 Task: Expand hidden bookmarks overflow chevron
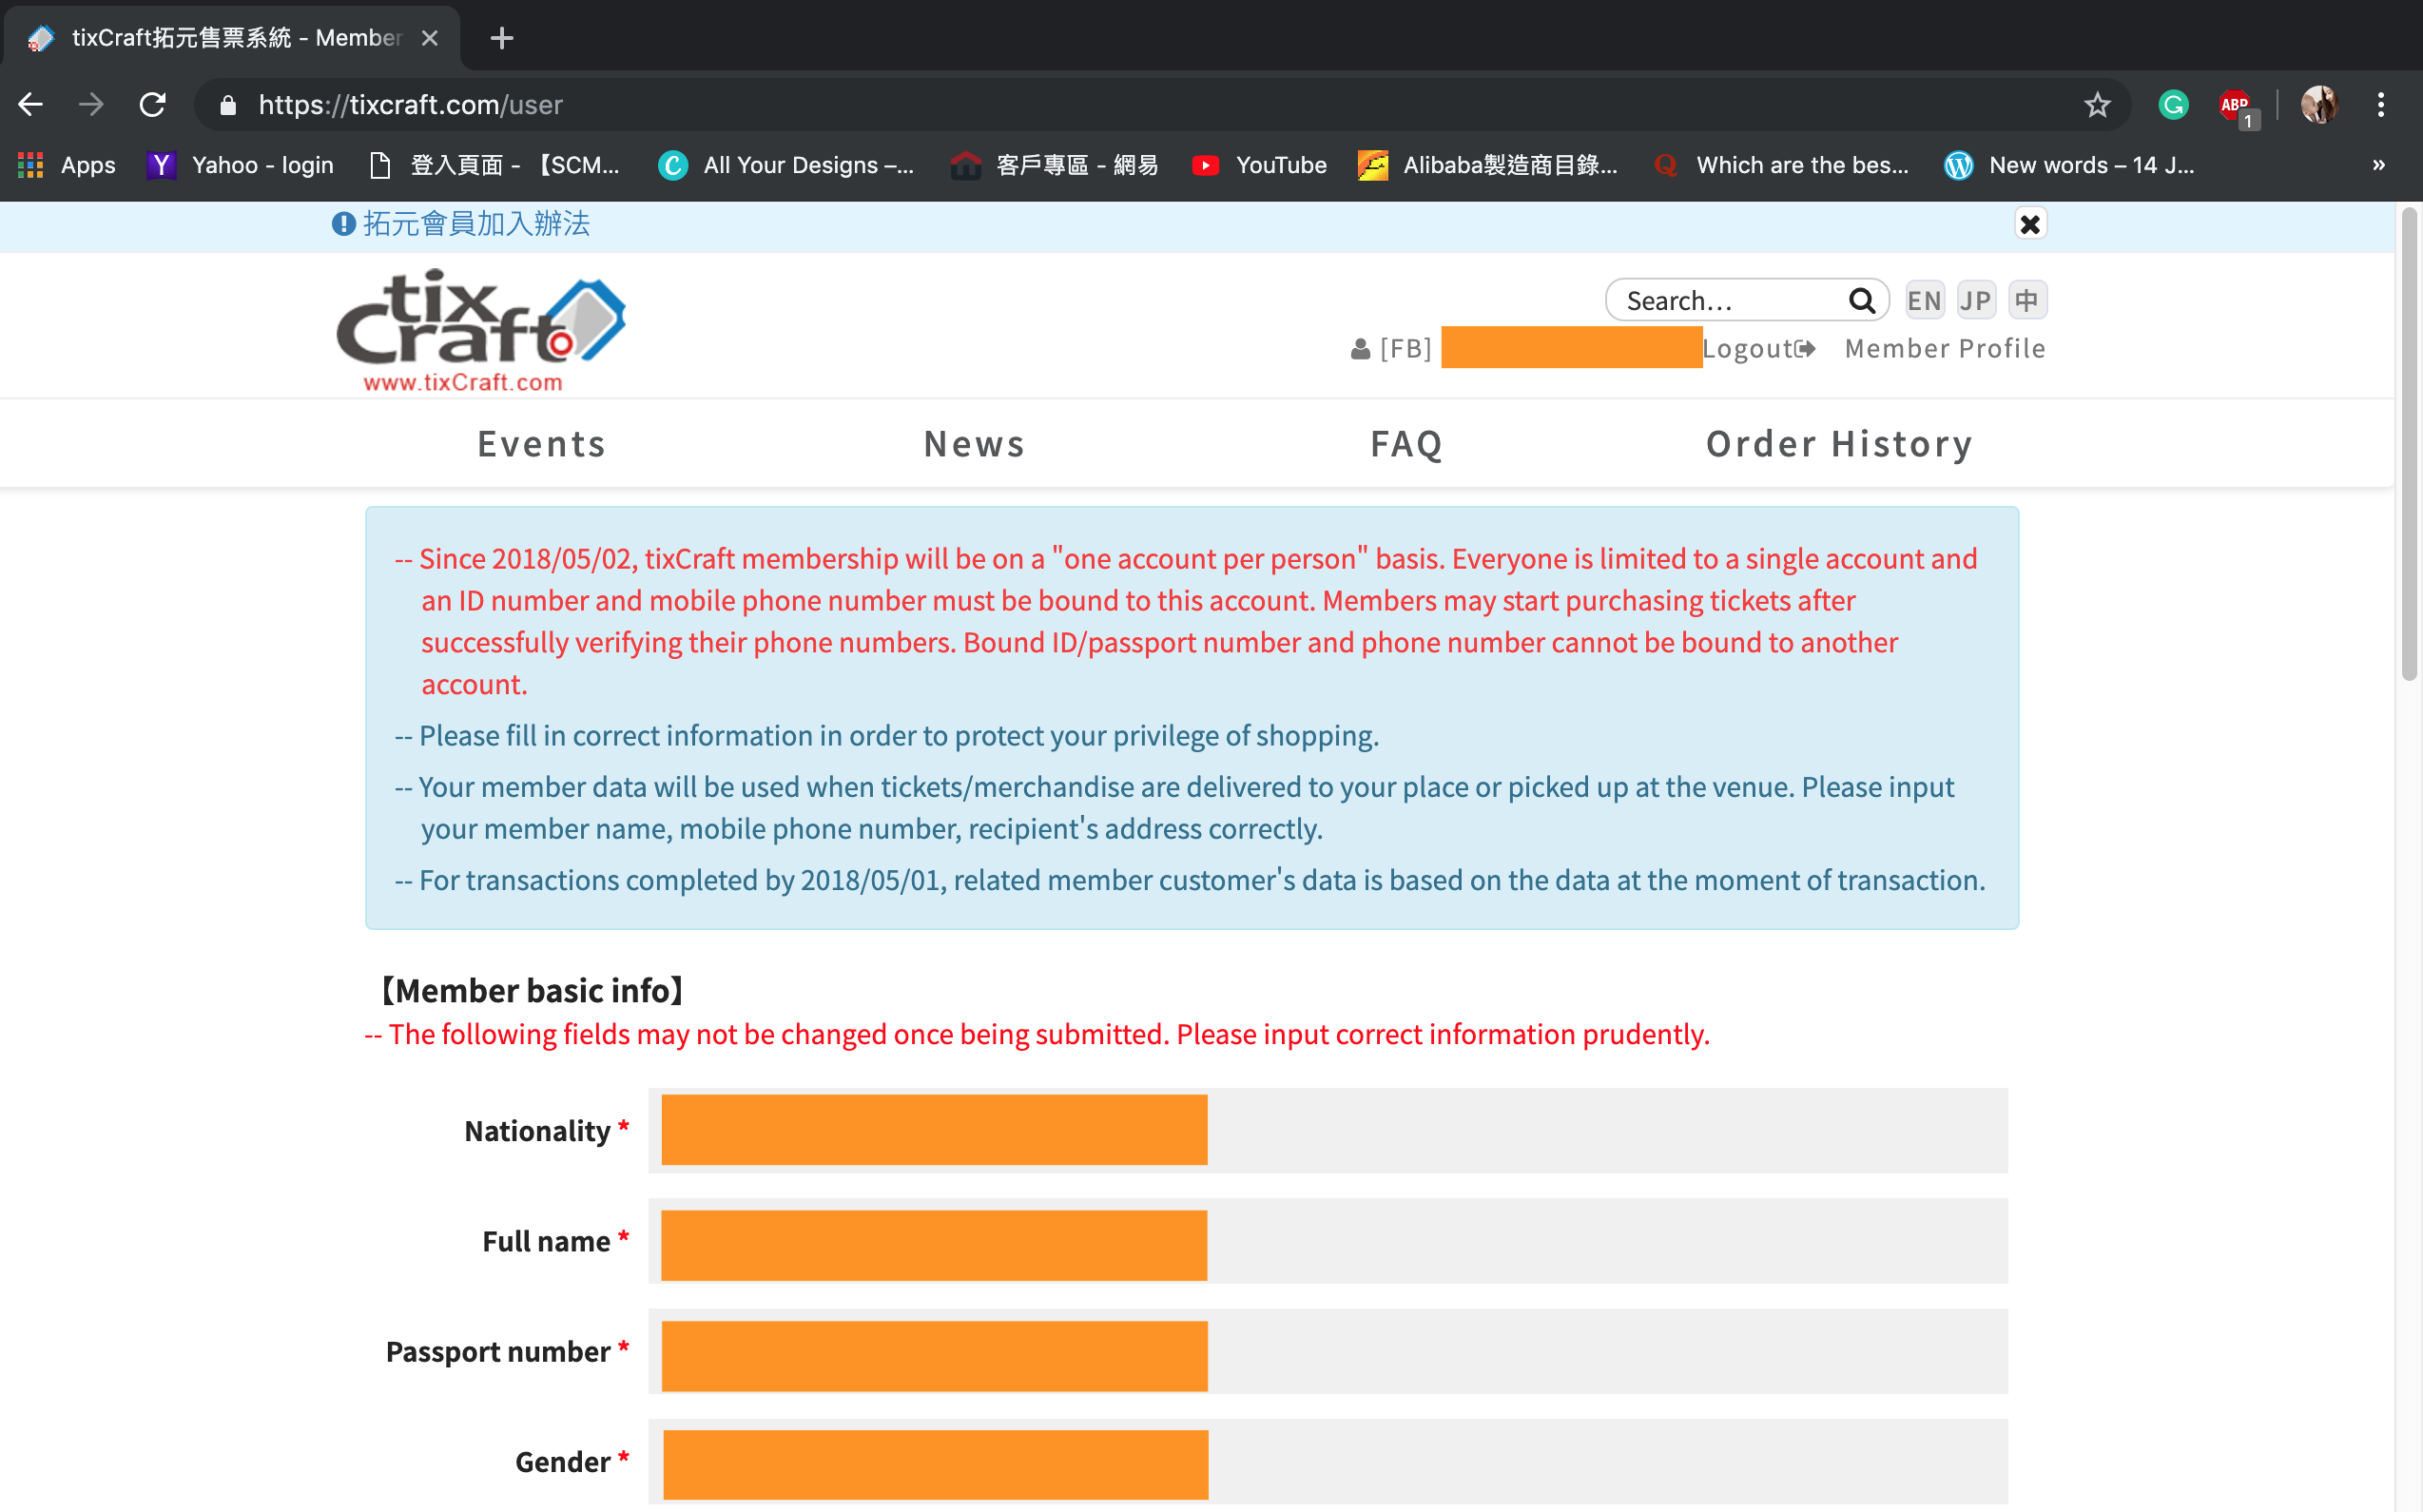(2378, 165)
